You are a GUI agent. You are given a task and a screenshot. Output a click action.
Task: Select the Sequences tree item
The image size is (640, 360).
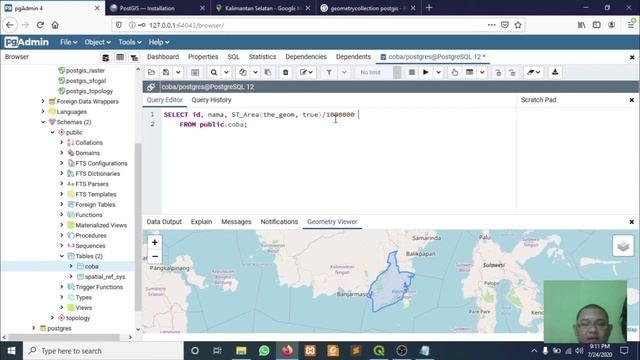point(90,246)
